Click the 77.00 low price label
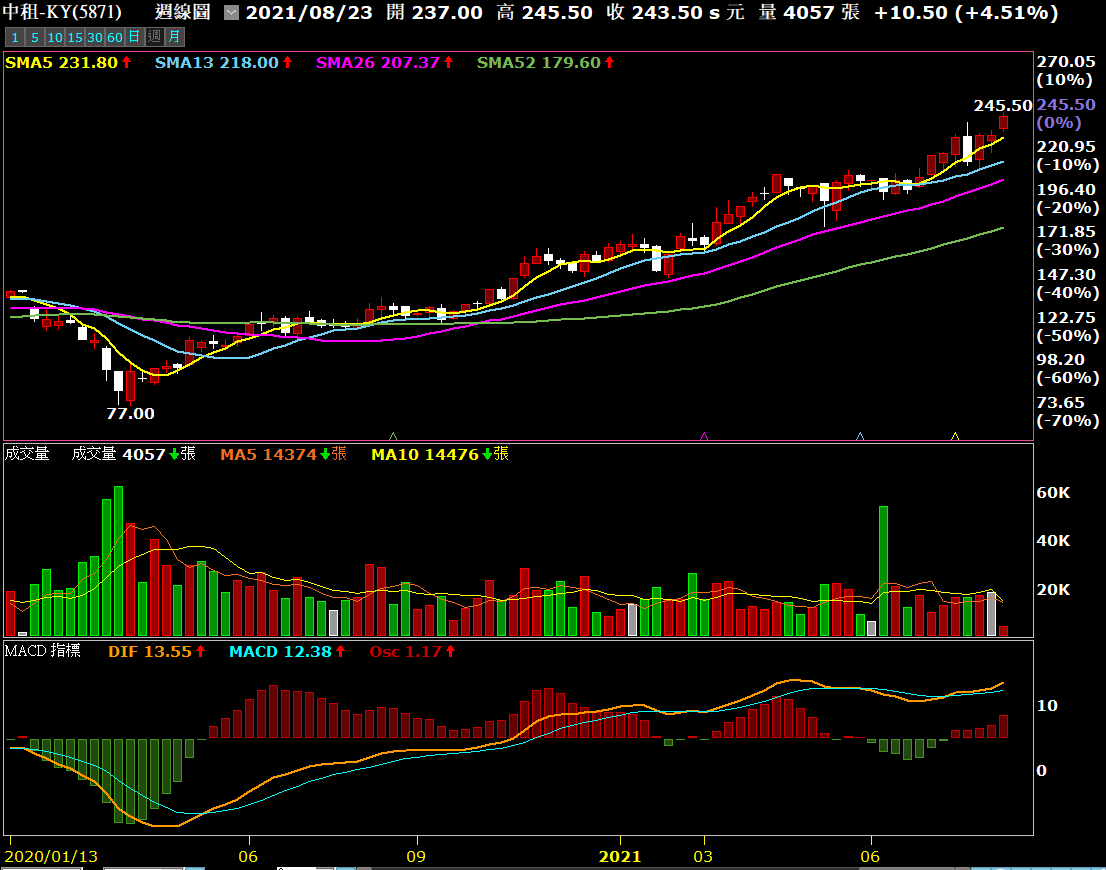The height and width of the screenshot is (870, 1106). pyautogui.click(x=131, y=413)
